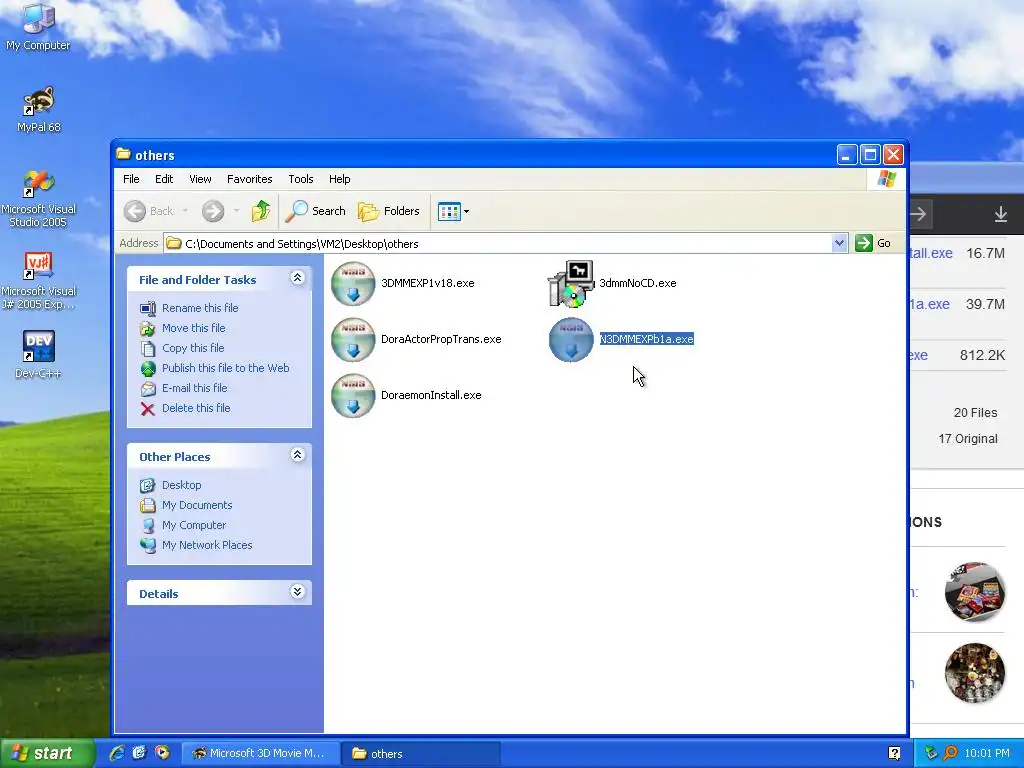
Task: Open Forward button history dropdown arrow
Action: click(x=236, y=211)
